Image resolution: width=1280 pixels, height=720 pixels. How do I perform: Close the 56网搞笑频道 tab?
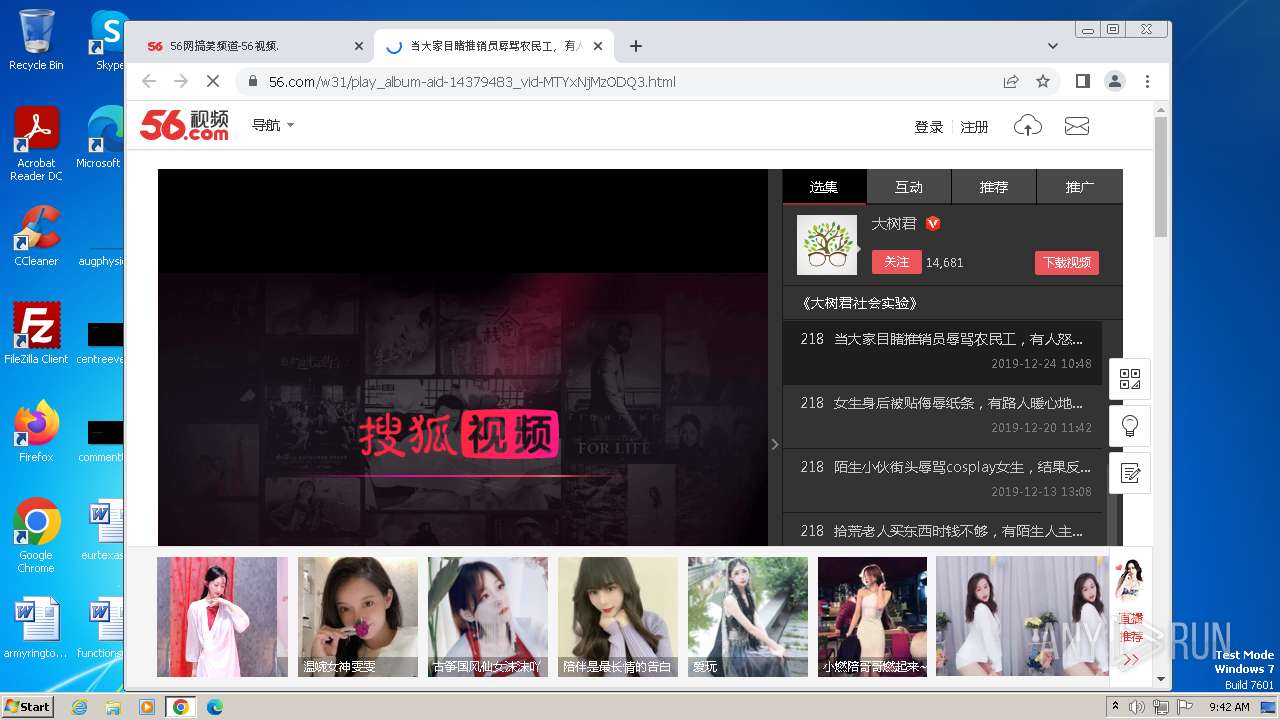(359, 46)
